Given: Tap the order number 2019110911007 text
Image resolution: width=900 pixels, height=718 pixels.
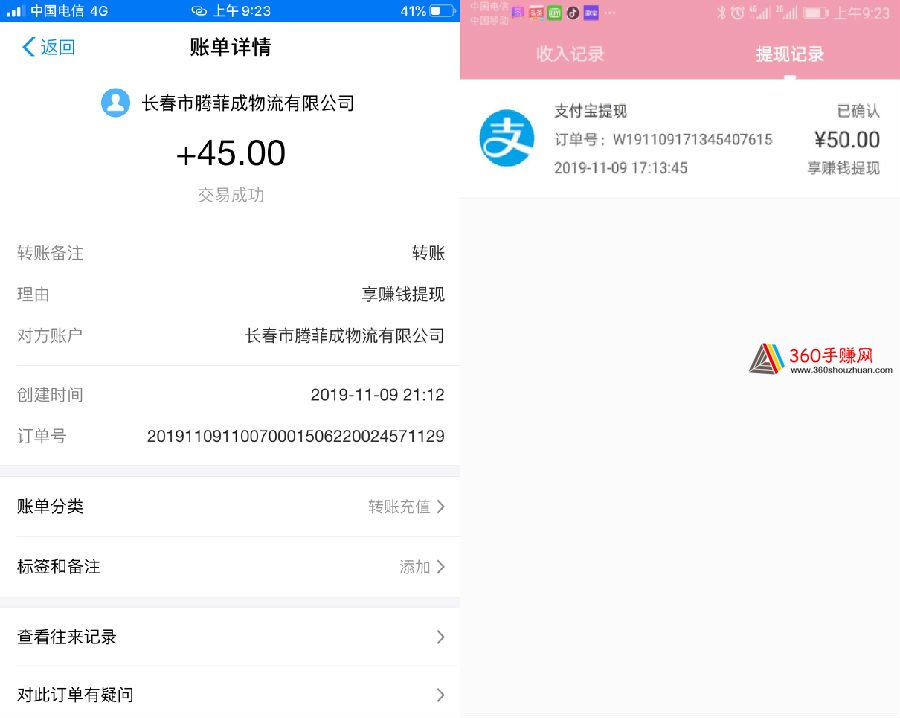Looking at the screenshot, I should (296, 436).
